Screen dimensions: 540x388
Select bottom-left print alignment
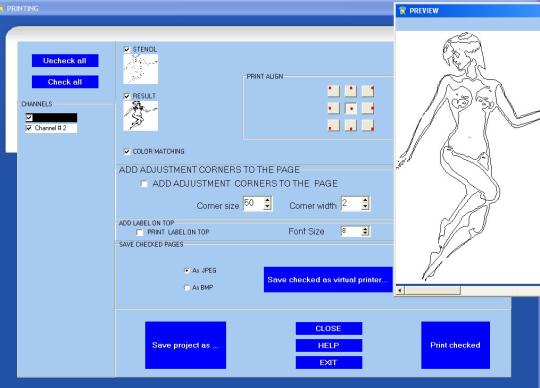(333, 126)
